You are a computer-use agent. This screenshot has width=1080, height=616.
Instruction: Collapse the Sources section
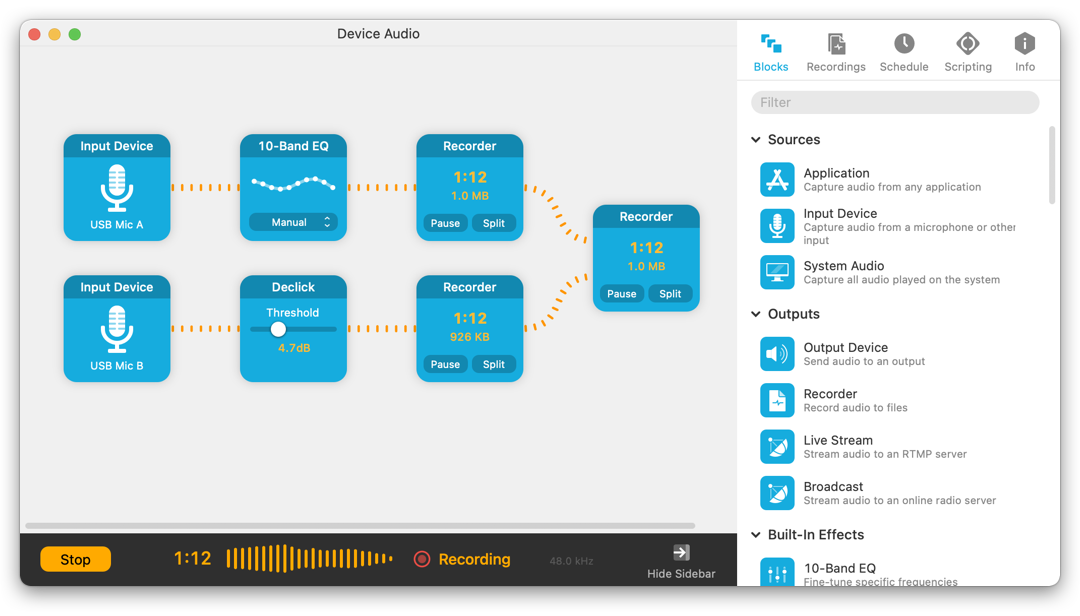[x=756, y=140]
